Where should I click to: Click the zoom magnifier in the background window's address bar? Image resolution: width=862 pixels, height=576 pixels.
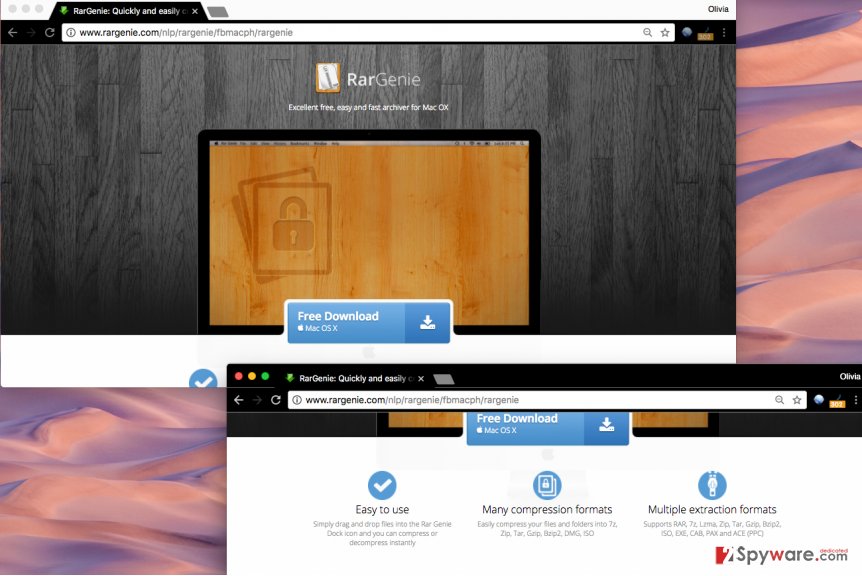tap(648, 32)
